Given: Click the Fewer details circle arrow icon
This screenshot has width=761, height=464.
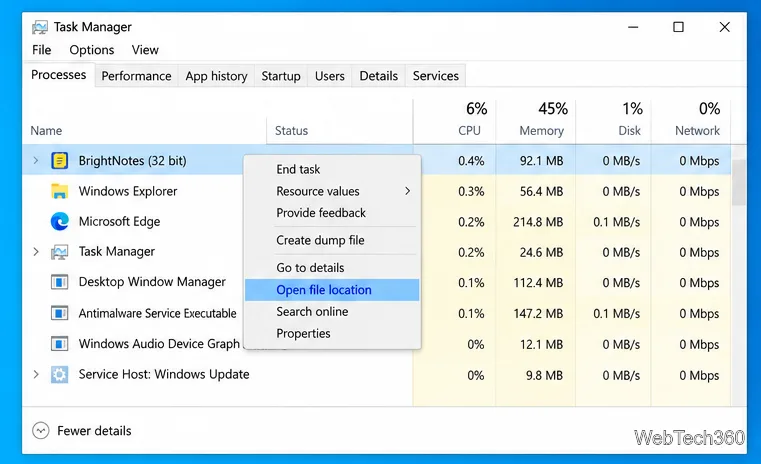Looking at the screenshot, I should [x=41, y=431].
